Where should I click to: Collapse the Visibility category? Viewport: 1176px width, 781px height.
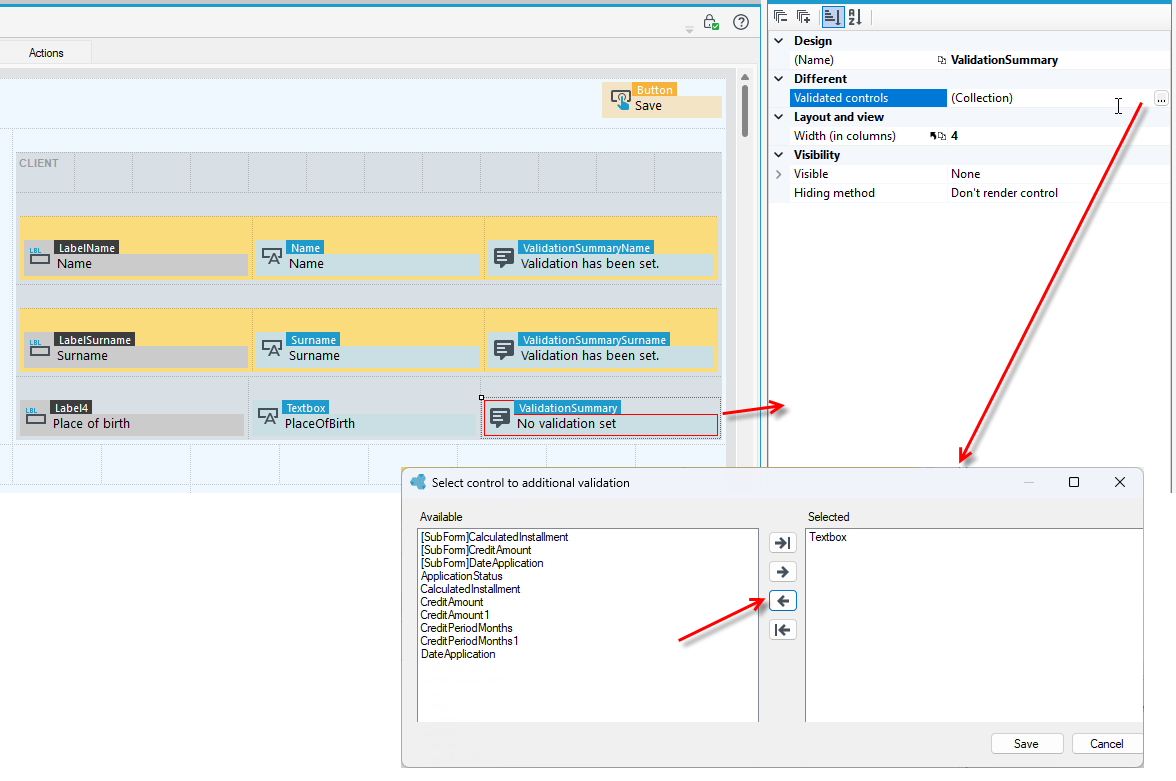(x=778, y=155)
